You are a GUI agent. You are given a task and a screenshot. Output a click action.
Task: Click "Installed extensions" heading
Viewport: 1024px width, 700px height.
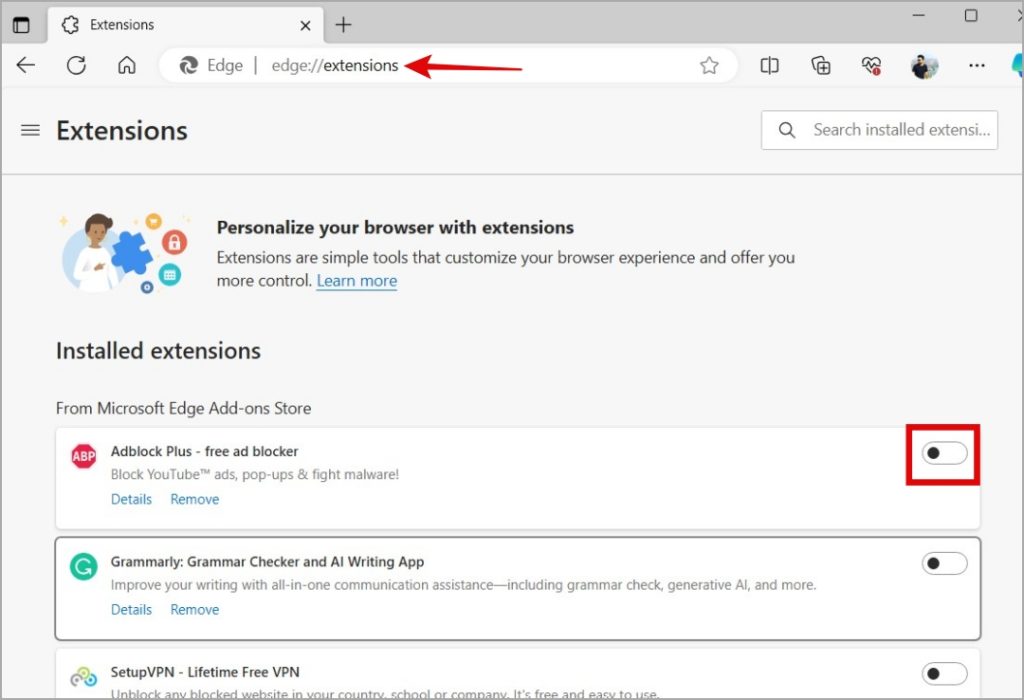[158, 351]
